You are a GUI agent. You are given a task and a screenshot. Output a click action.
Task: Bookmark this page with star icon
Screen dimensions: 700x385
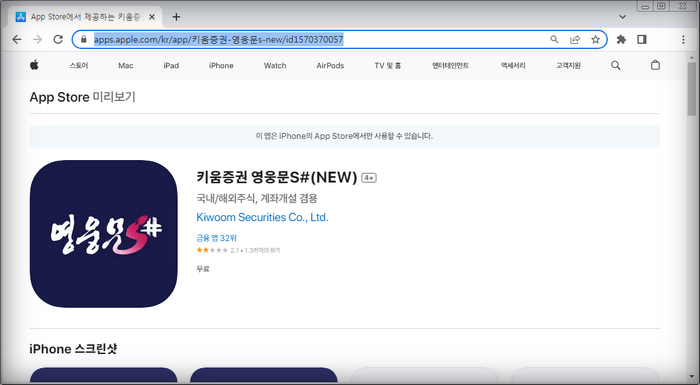tap(596, 39)
